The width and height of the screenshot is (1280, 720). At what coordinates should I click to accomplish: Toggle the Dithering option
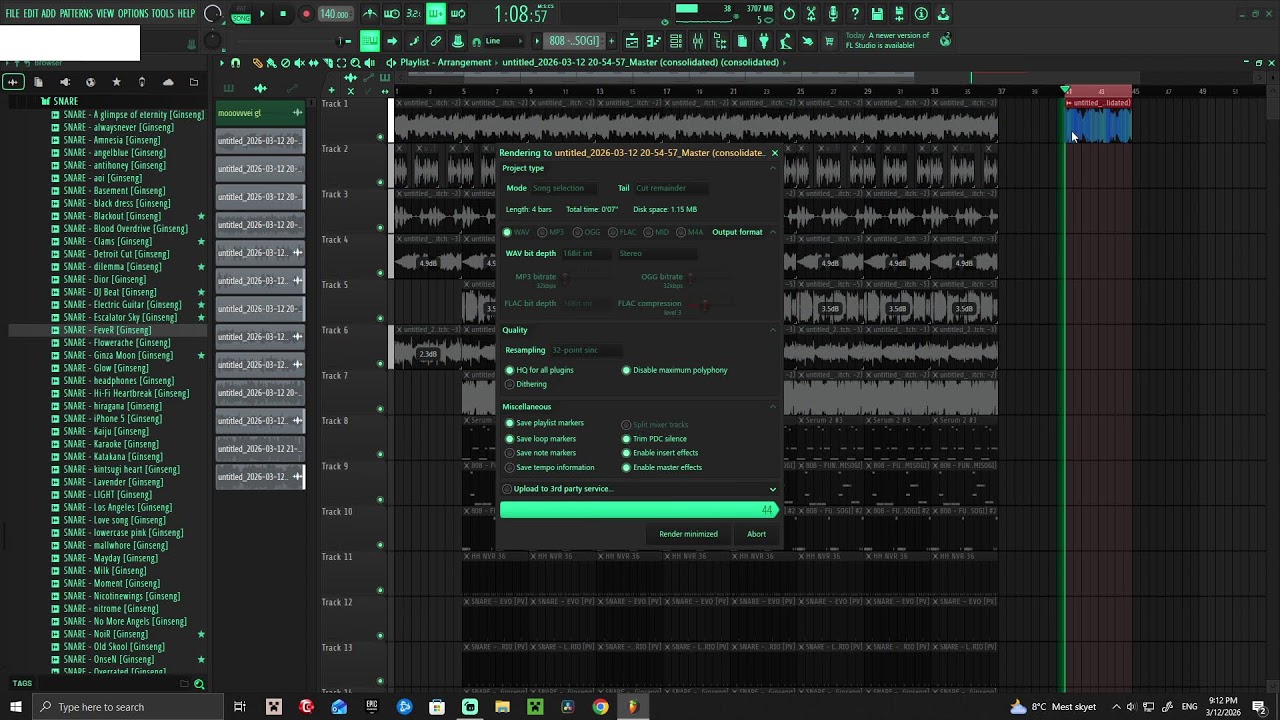pos(527,384)
